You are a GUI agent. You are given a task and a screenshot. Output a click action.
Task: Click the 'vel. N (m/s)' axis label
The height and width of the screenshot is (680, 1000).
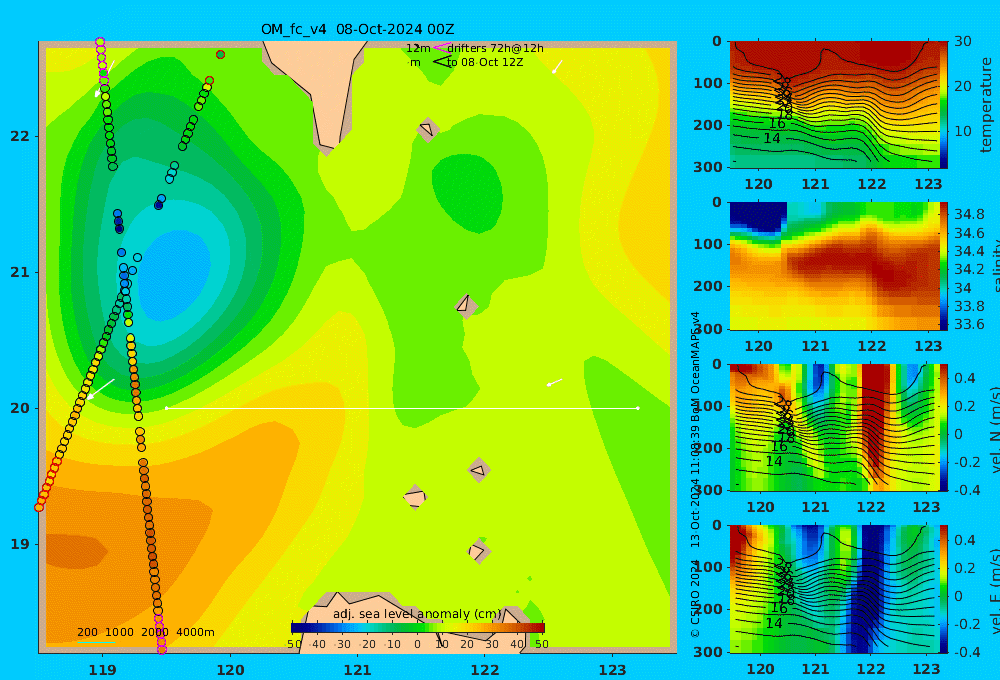994,429
